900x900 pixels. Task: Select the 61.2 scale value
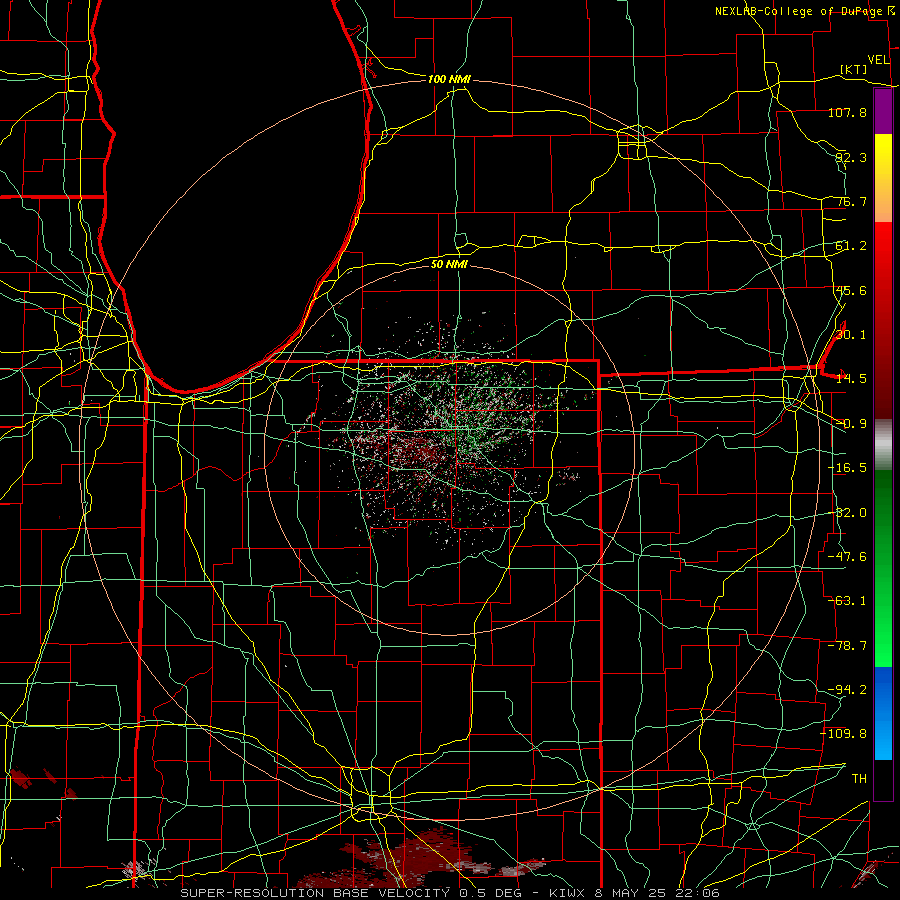click(x=851, y=246)
